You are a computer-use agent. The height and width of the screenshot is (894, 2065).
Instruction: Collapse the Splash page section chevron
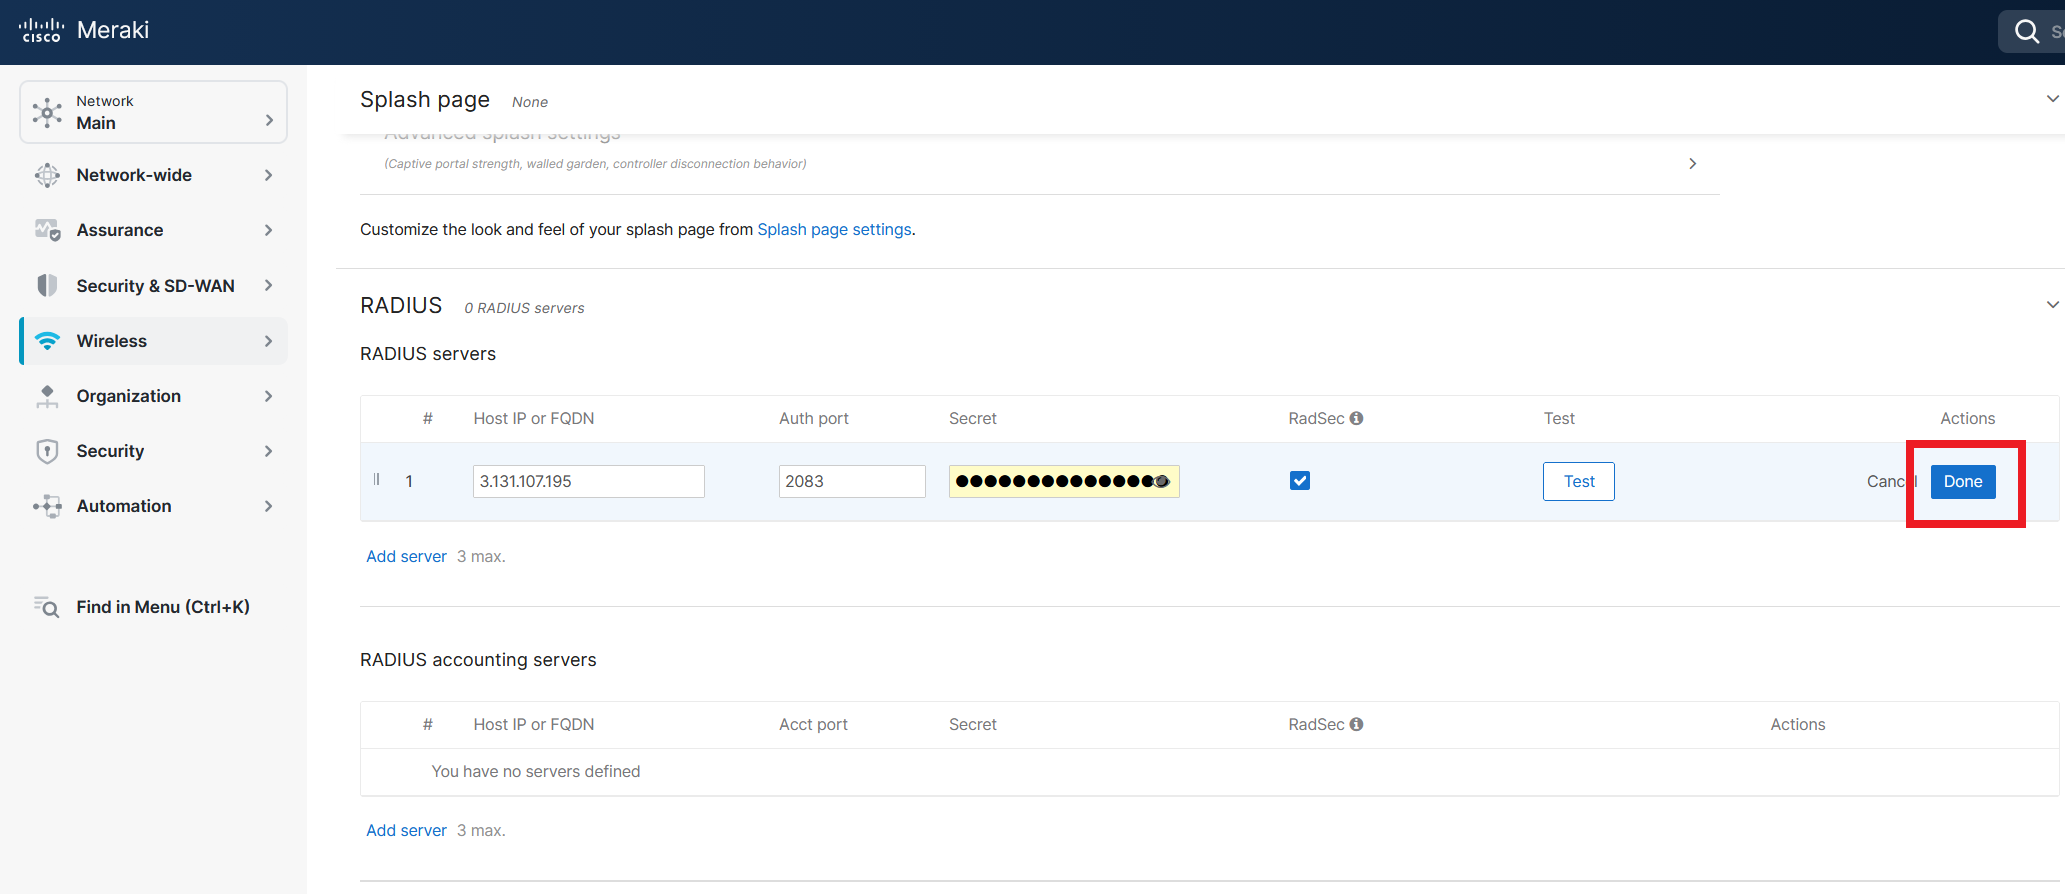pos(2052,99)
